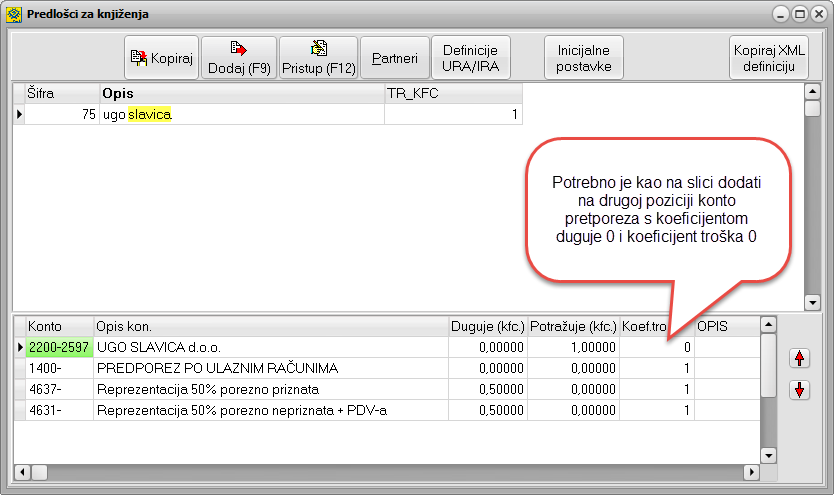Select Reprezentacija 50% porezno nepriznata + PDV-a
The height and width of the screenshot is (495, 834).
[x=271, y=410]
